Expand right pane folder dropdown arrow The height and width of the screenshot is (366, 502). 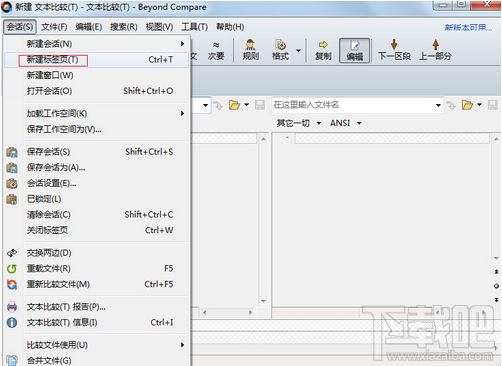[x=479, y=105]
